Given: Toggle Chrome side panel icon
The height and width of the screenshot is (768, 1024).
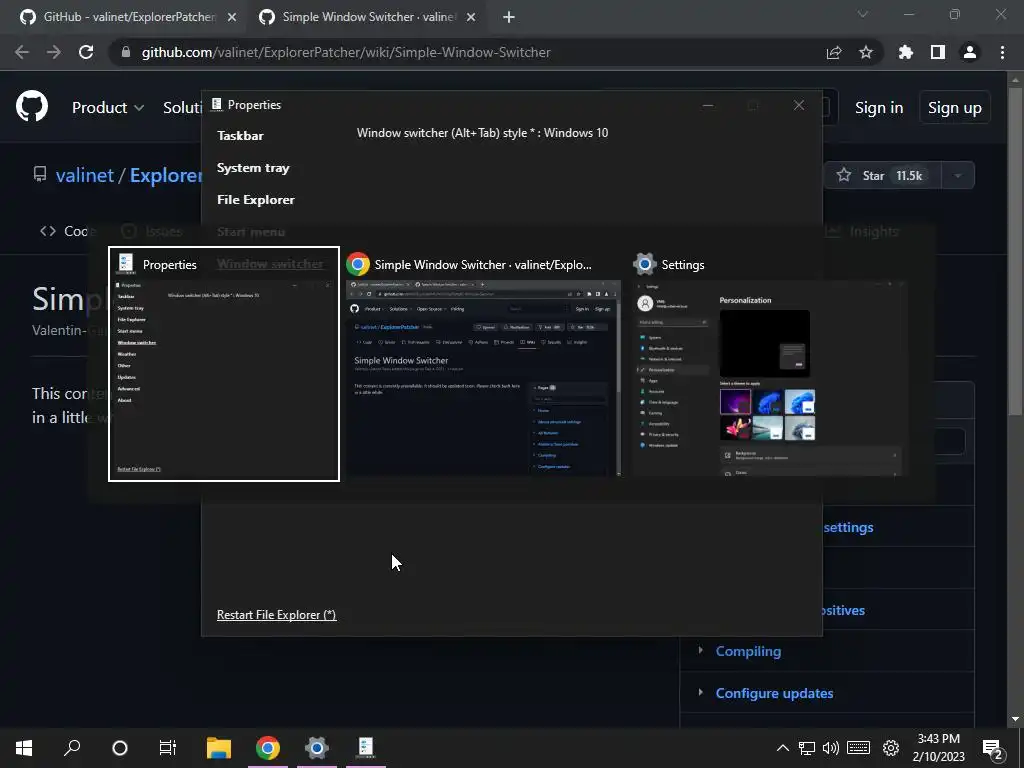Looking at the screenshot, I should (938, 52).
